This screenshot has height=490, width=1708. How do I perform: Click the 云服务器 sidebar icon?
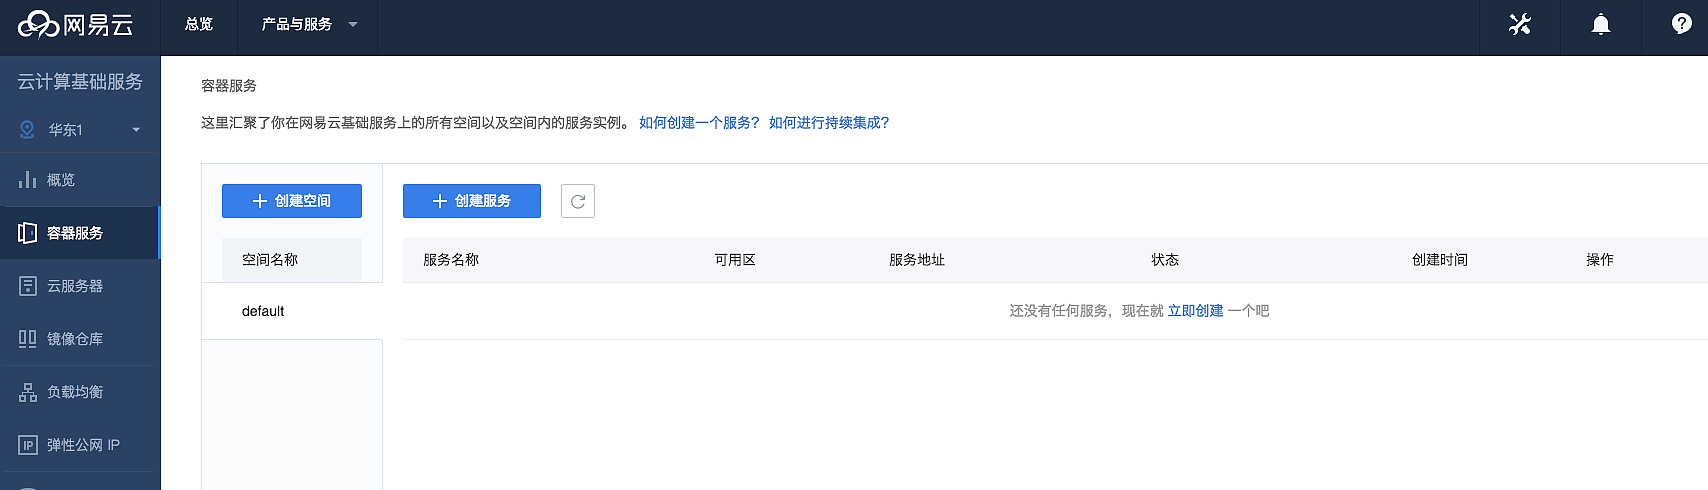click(x=27, y=286)
